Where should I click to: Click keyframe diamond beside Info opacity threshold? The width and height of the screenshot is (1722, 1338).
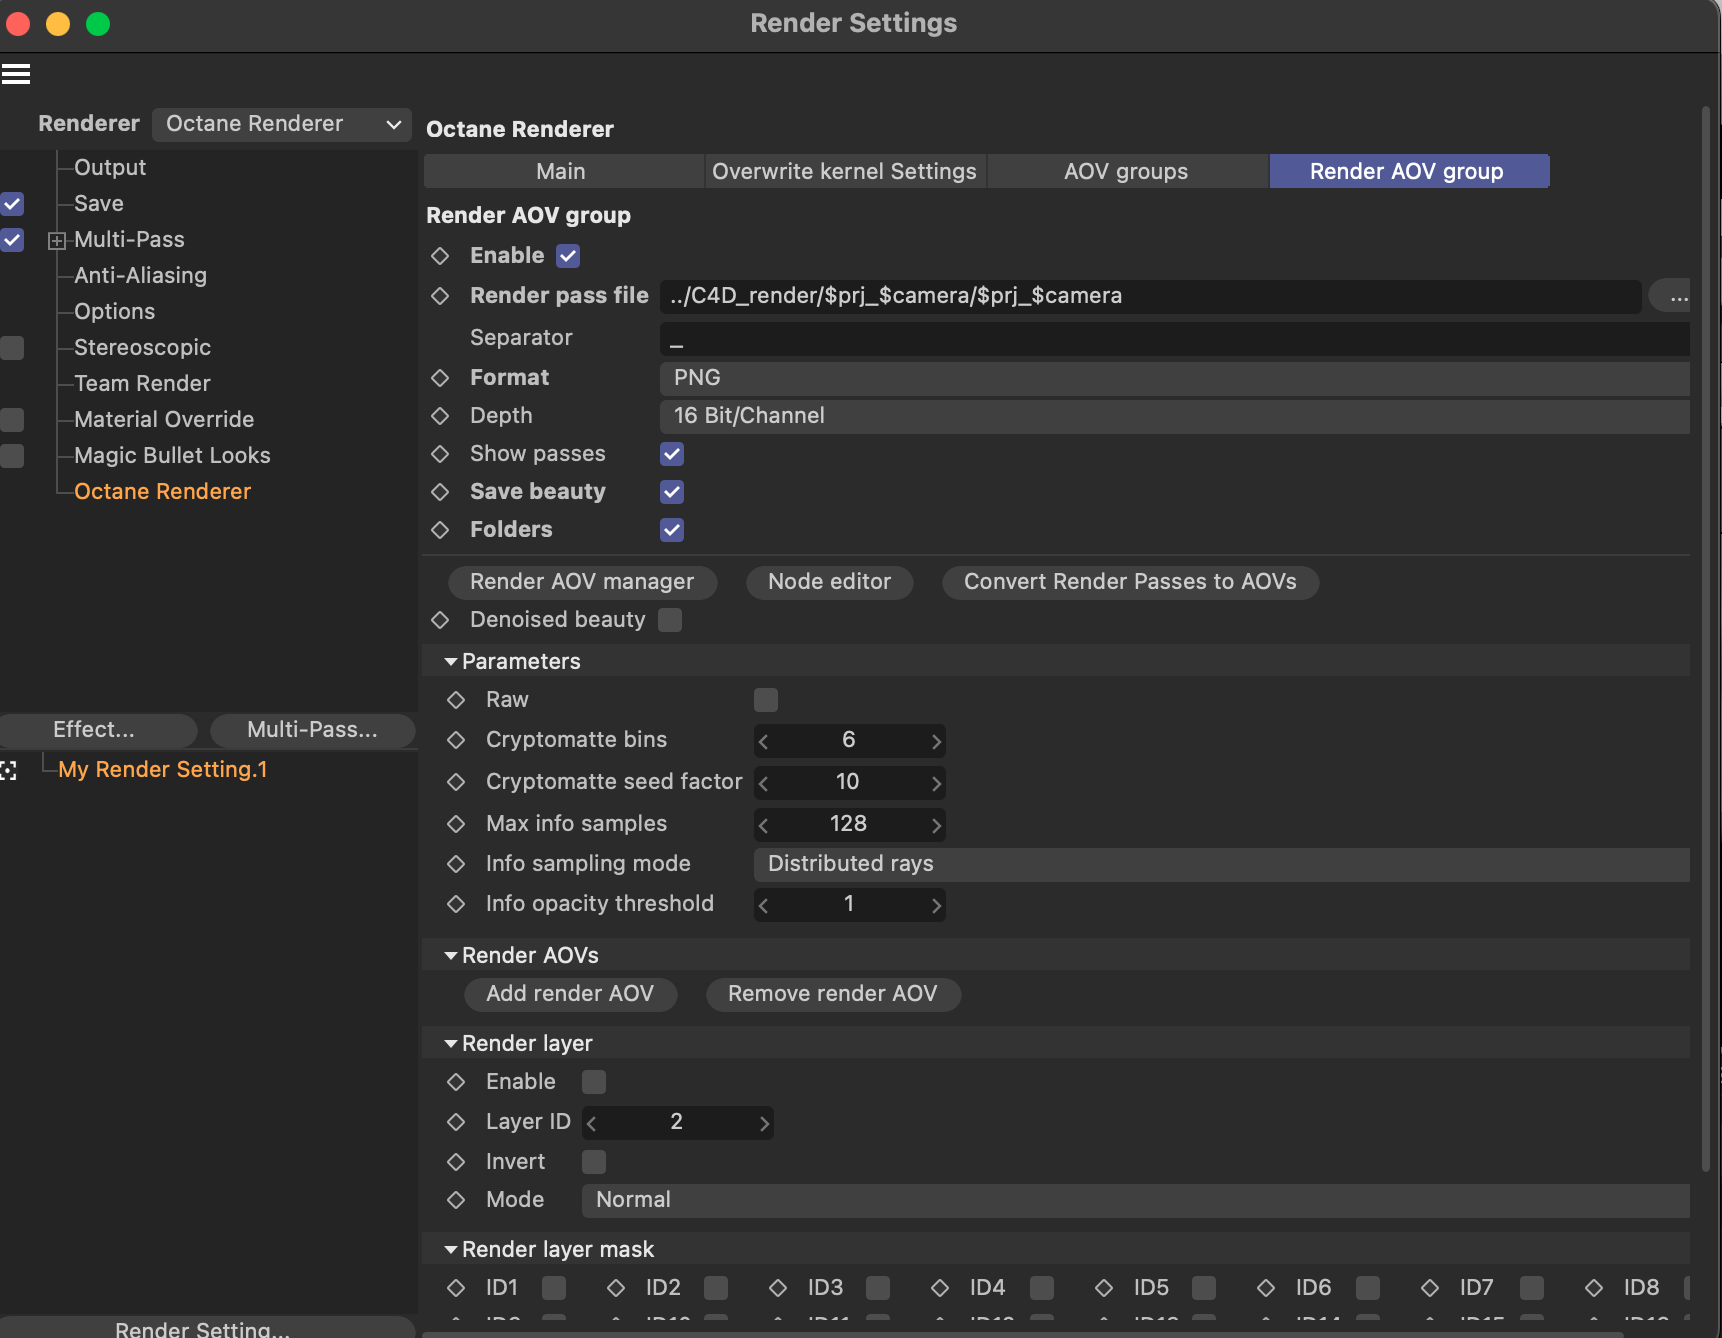(456, 904)
